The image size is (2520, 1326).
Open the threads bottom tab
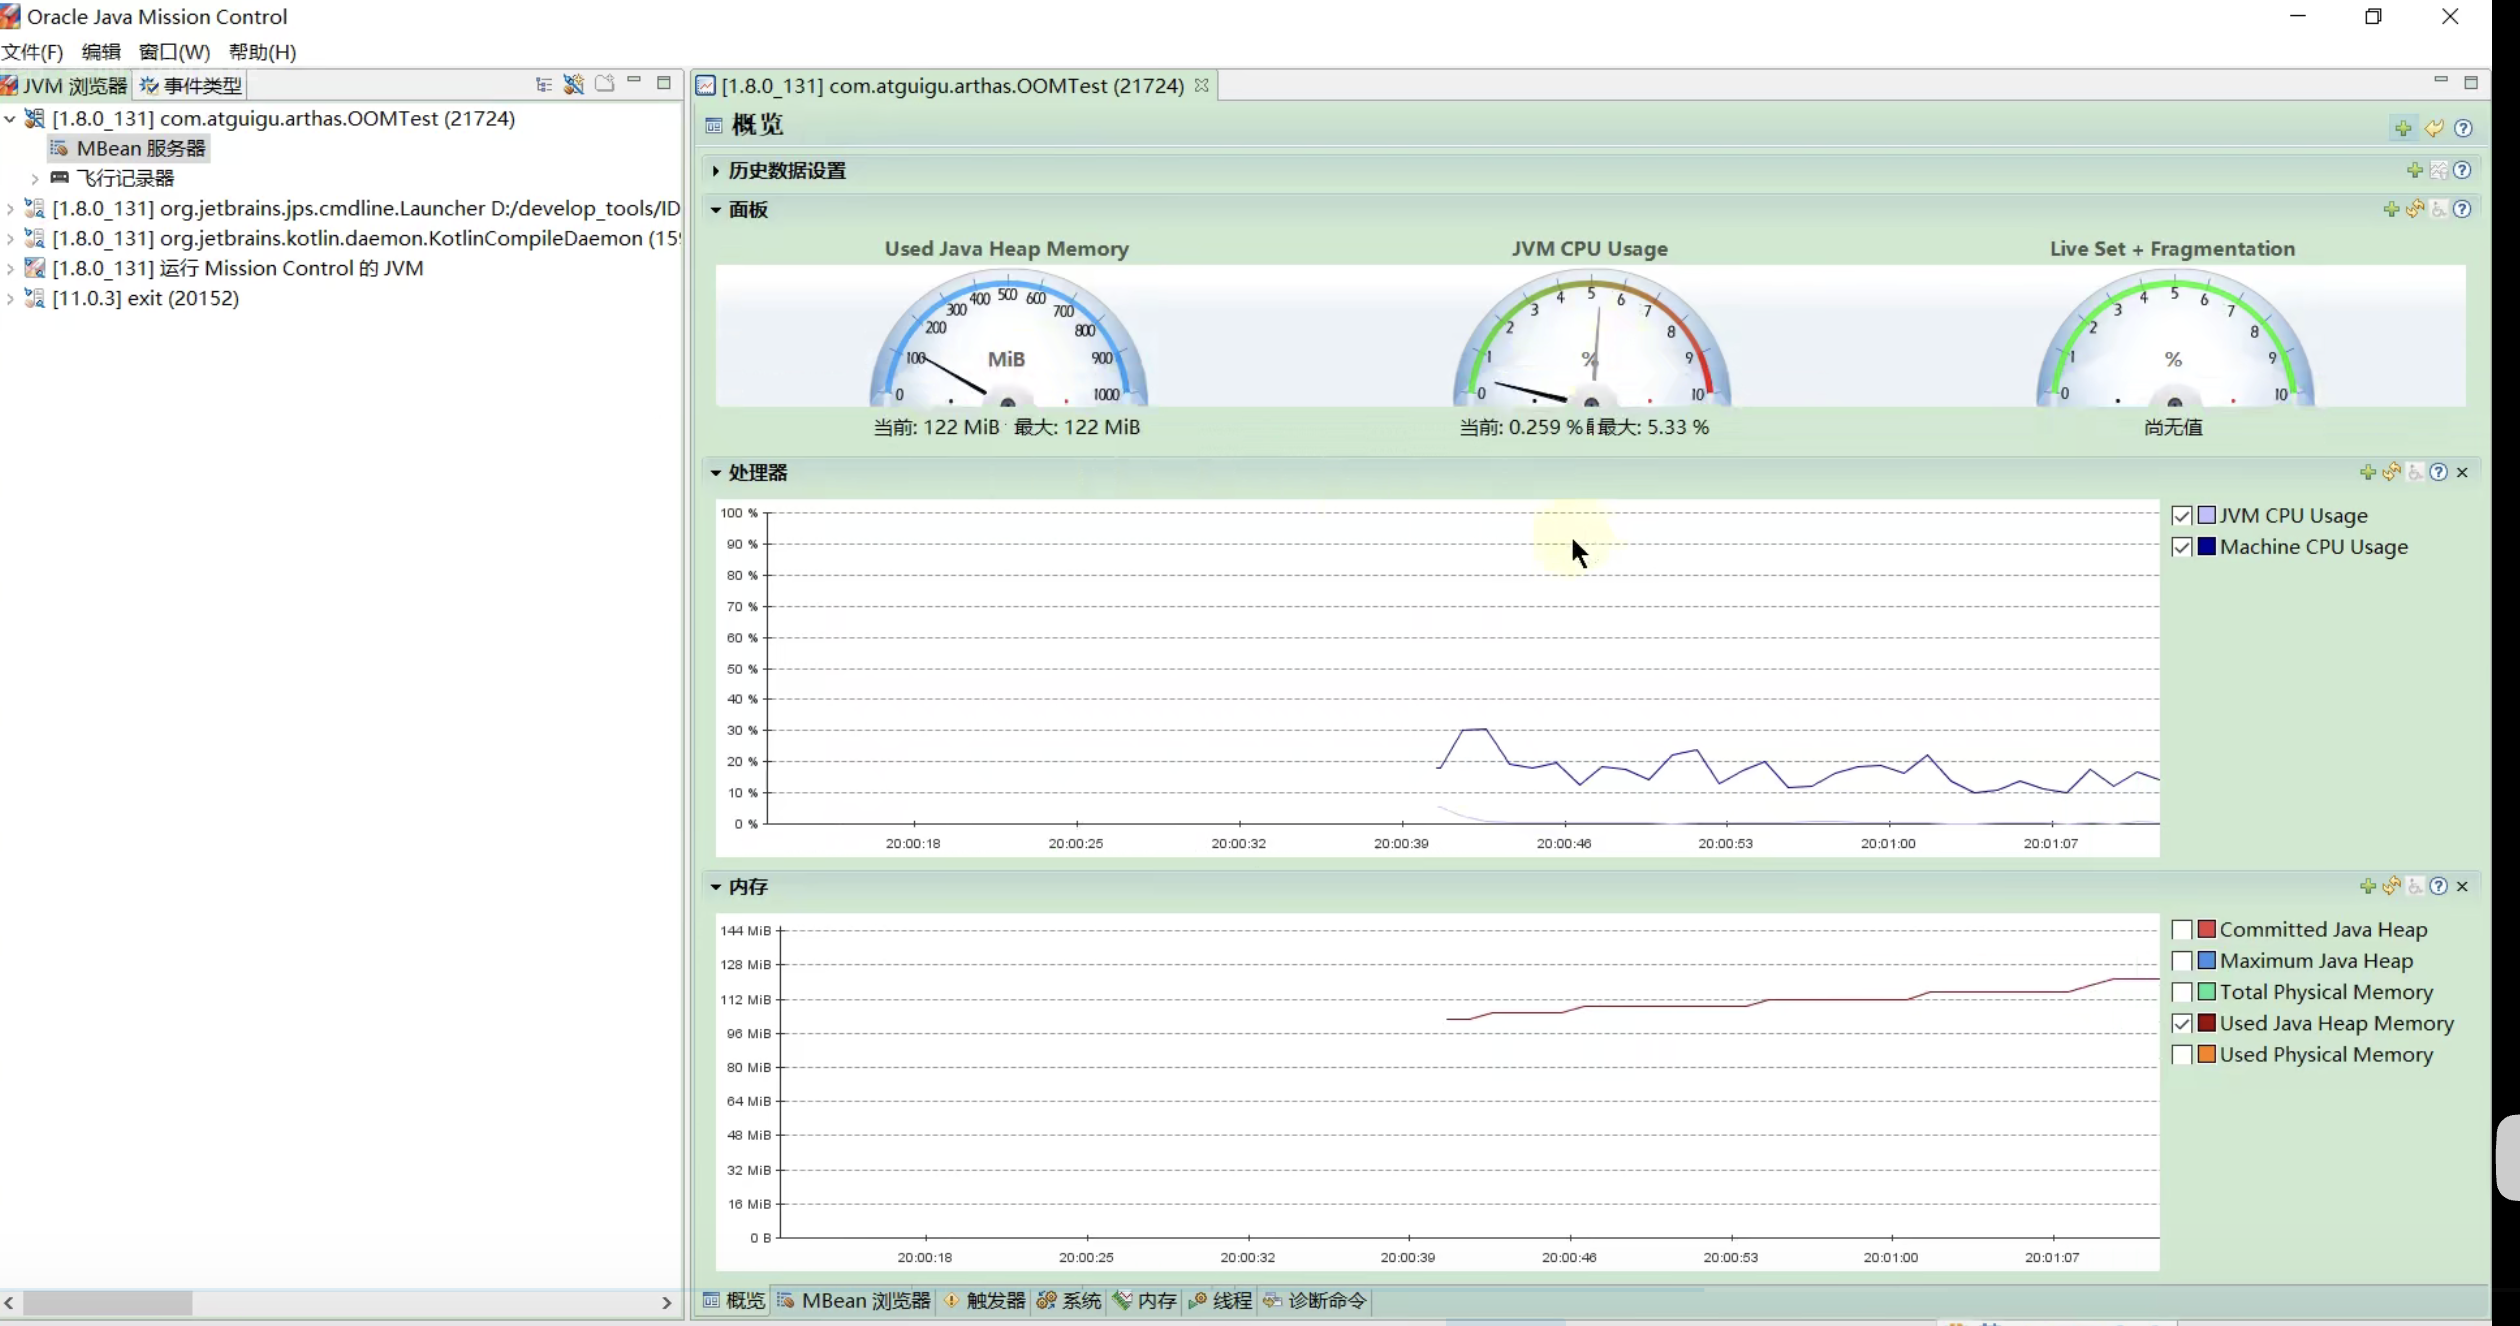pyautogui.click(x=1221, y=1301)
